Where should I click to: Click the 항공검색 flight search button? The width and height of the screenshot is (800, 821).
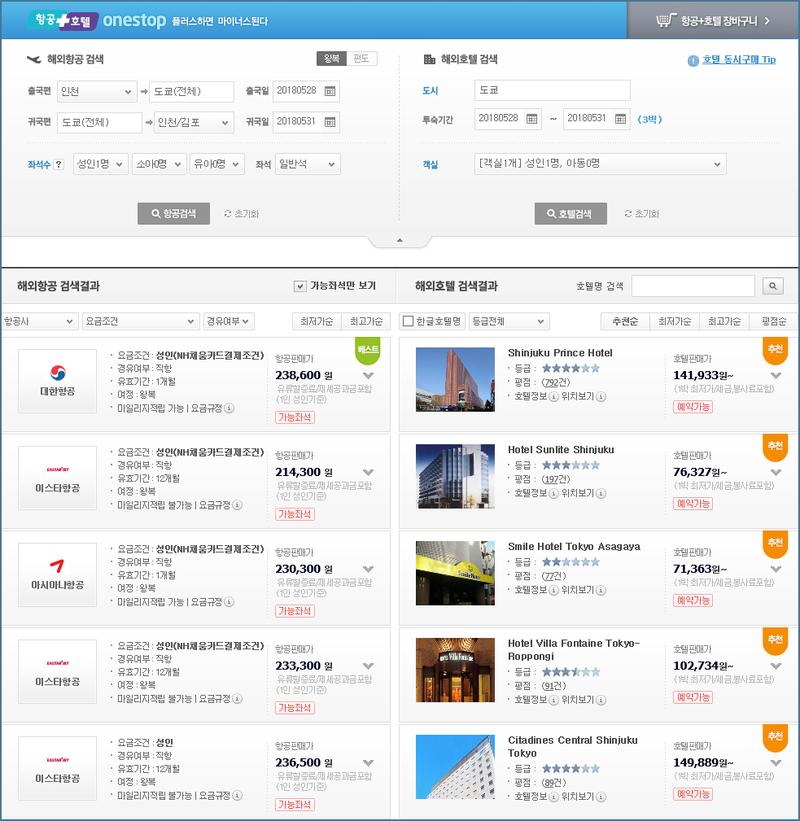174,214
